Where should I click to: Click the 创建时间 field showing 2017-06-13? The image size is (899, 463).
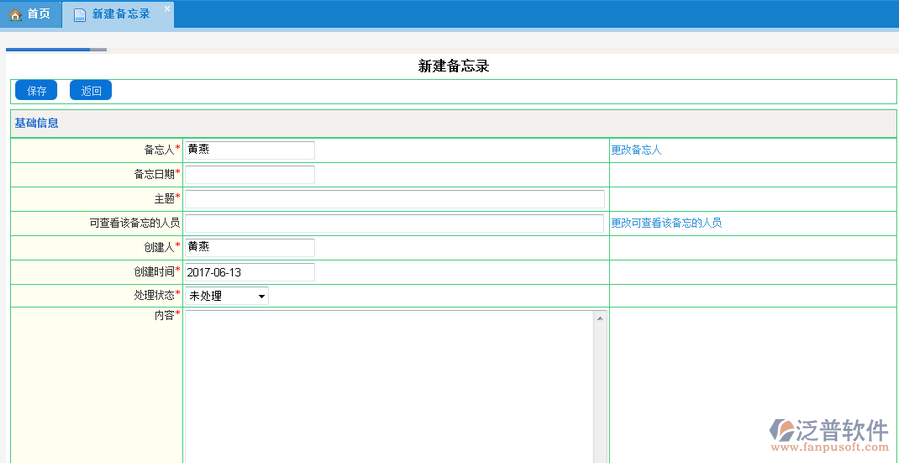249,272
